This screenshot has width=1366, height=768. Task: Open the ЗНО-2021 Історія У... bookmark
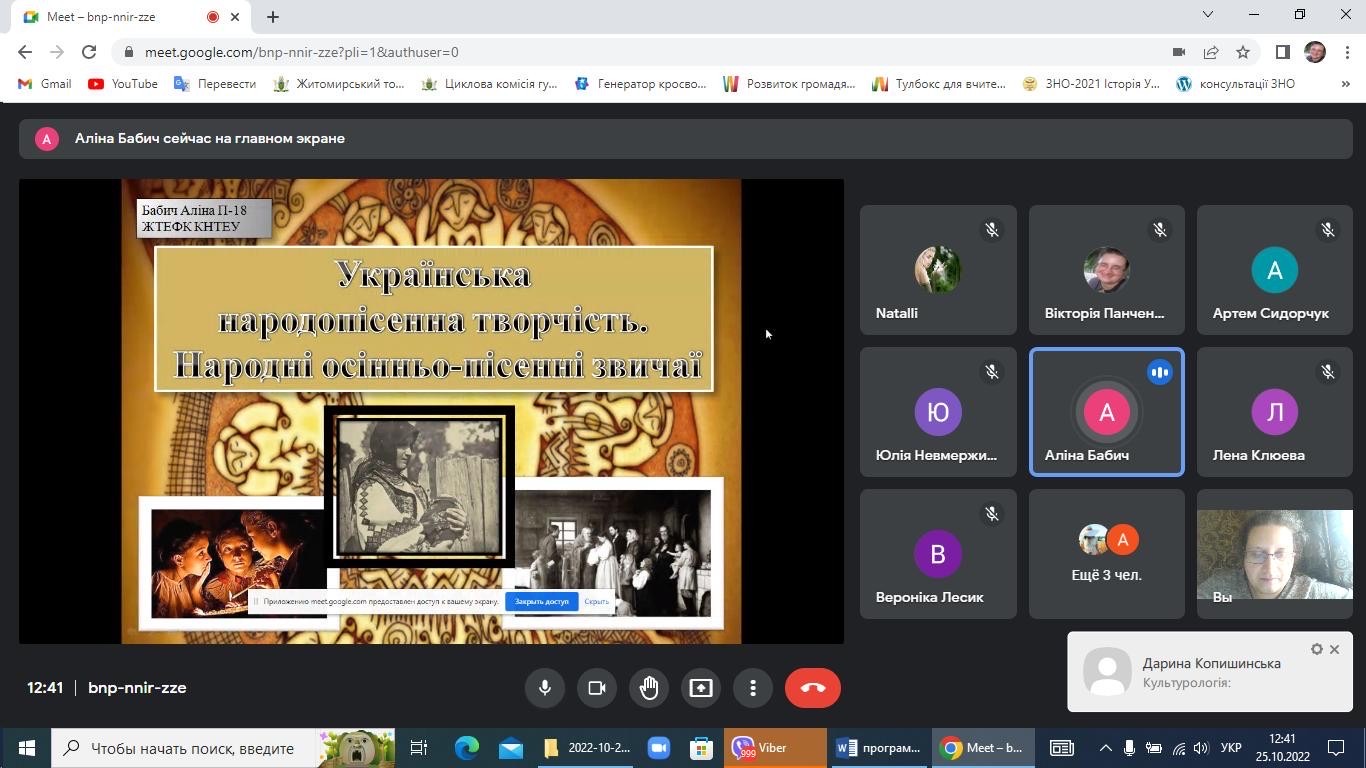point(1091,84)
